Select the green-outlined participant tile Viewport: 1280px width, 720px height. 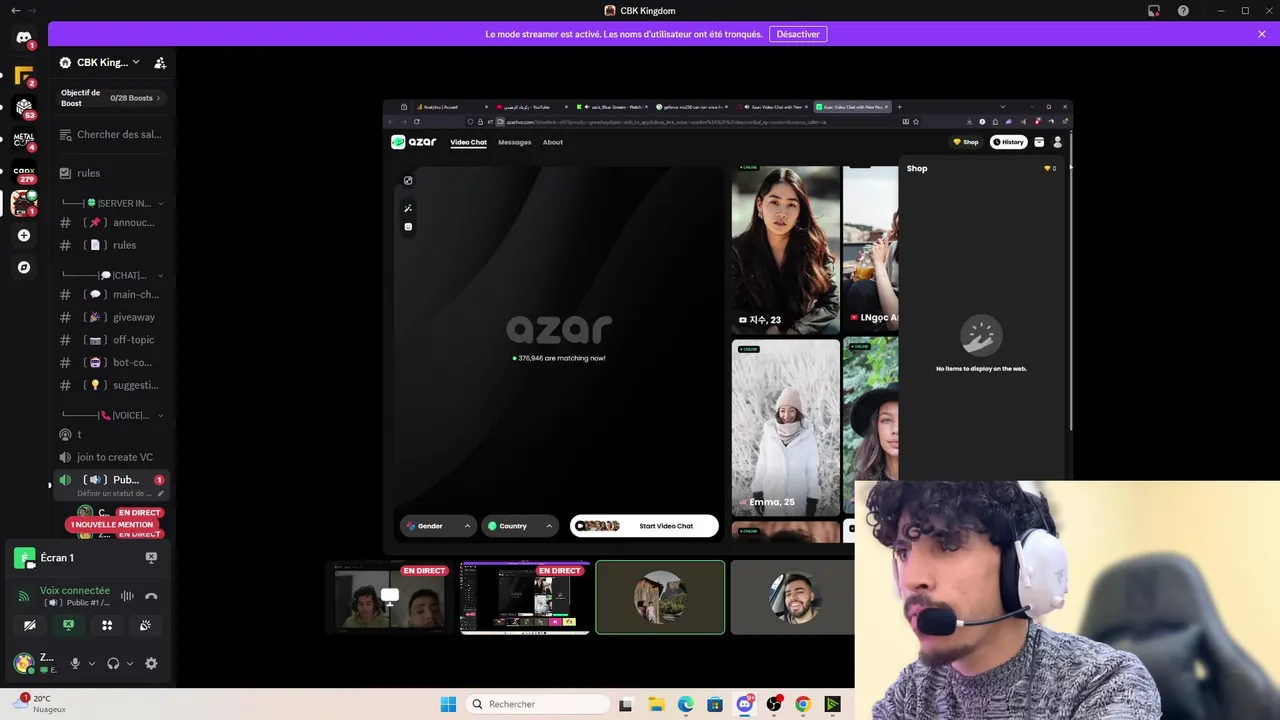(x=660, y=597)
